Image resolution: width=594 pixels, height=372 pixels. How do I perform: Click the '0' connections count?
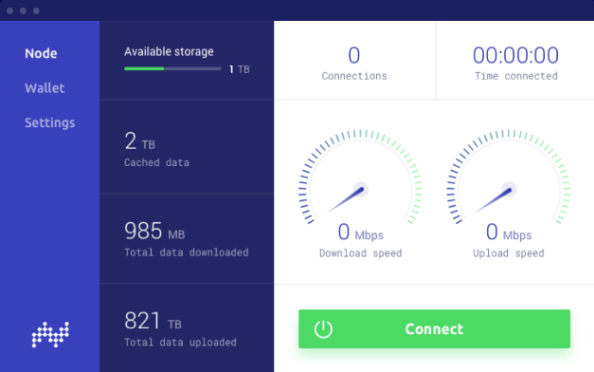354,55
